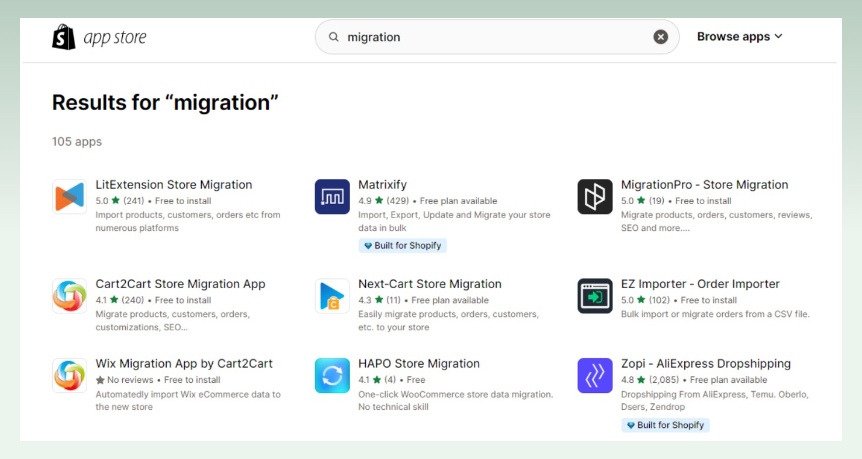Click the EZ Importer 5.0 (102) rating
The width and height of the screenshot is (862, 459).
click(x=645, y=300)
